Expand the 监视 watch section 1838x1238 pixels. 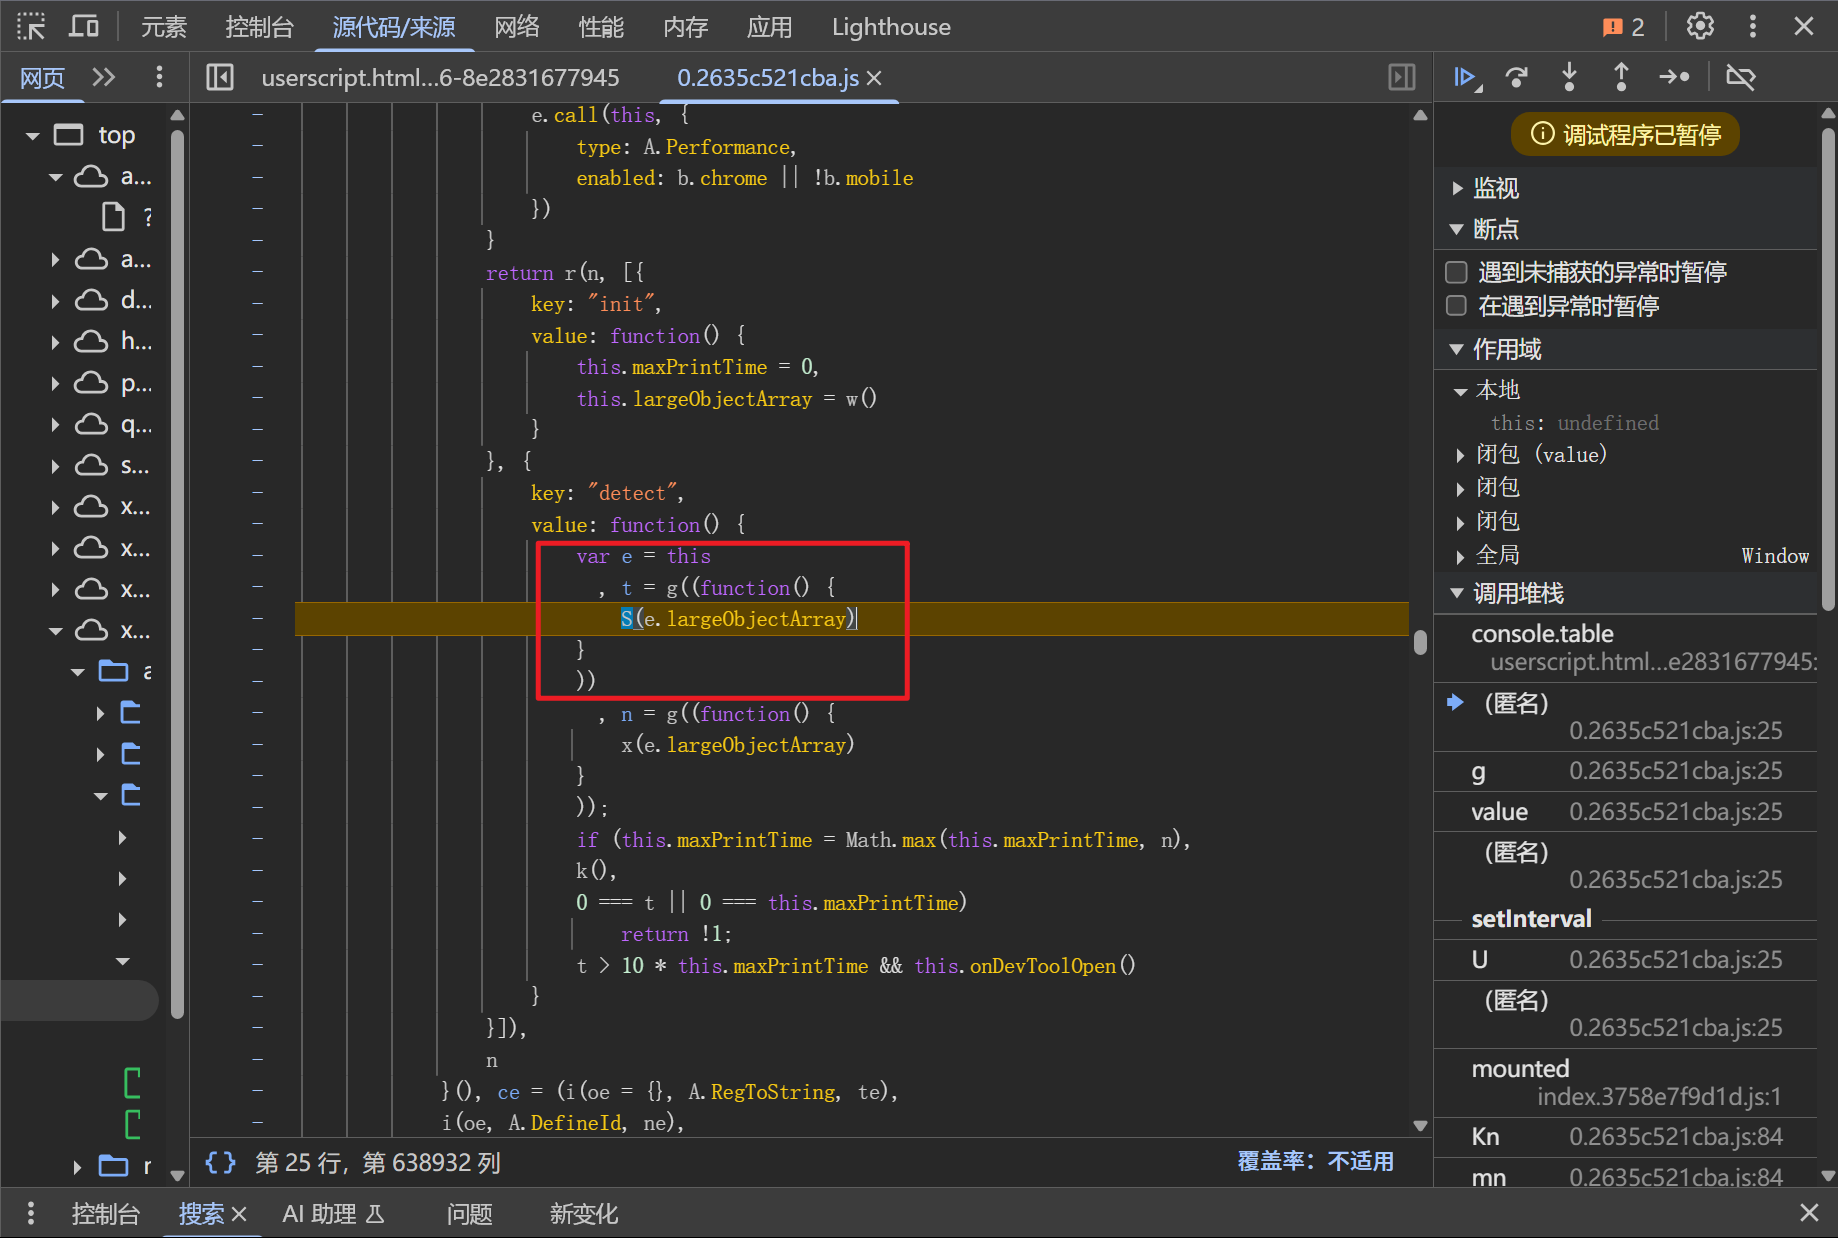(x=1458, y=188)
